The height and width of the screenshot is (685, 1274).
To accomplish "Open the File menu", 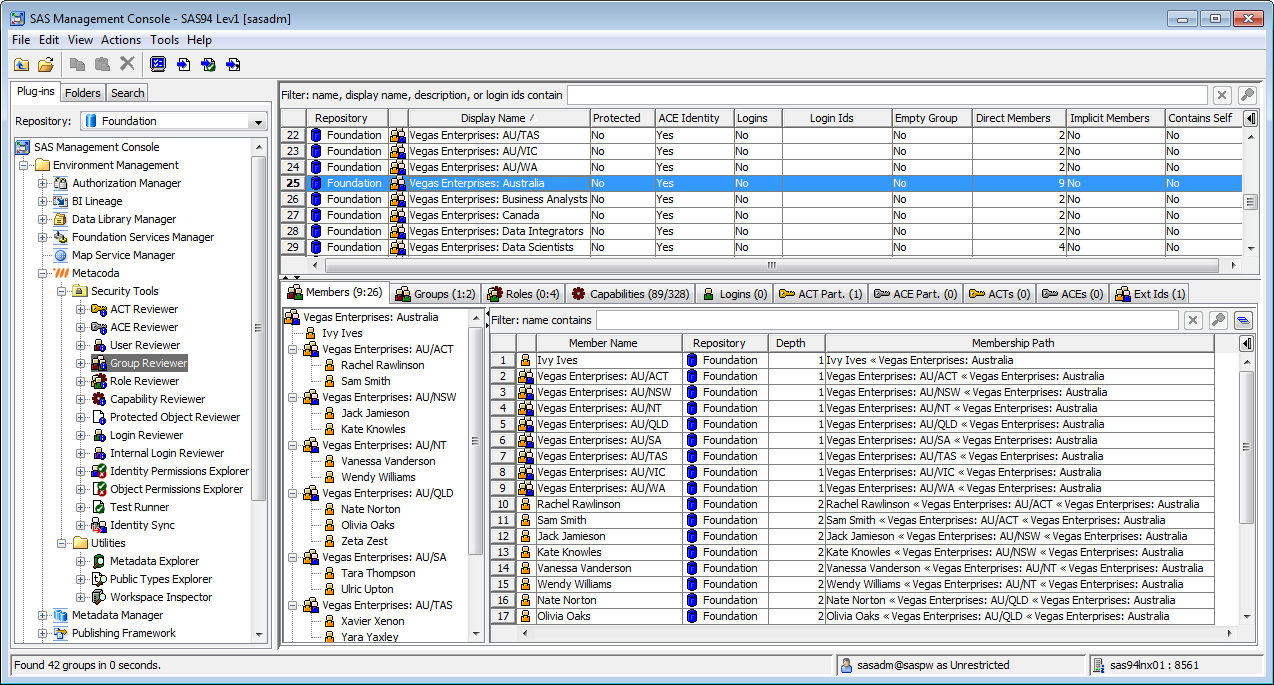I will (21, 40).
